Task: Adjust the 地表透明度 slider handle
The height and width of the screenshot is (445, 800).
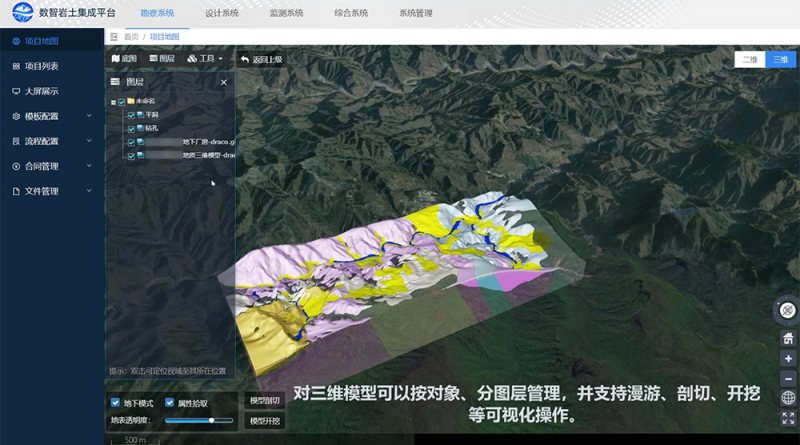Action: [x=212, y=421]
